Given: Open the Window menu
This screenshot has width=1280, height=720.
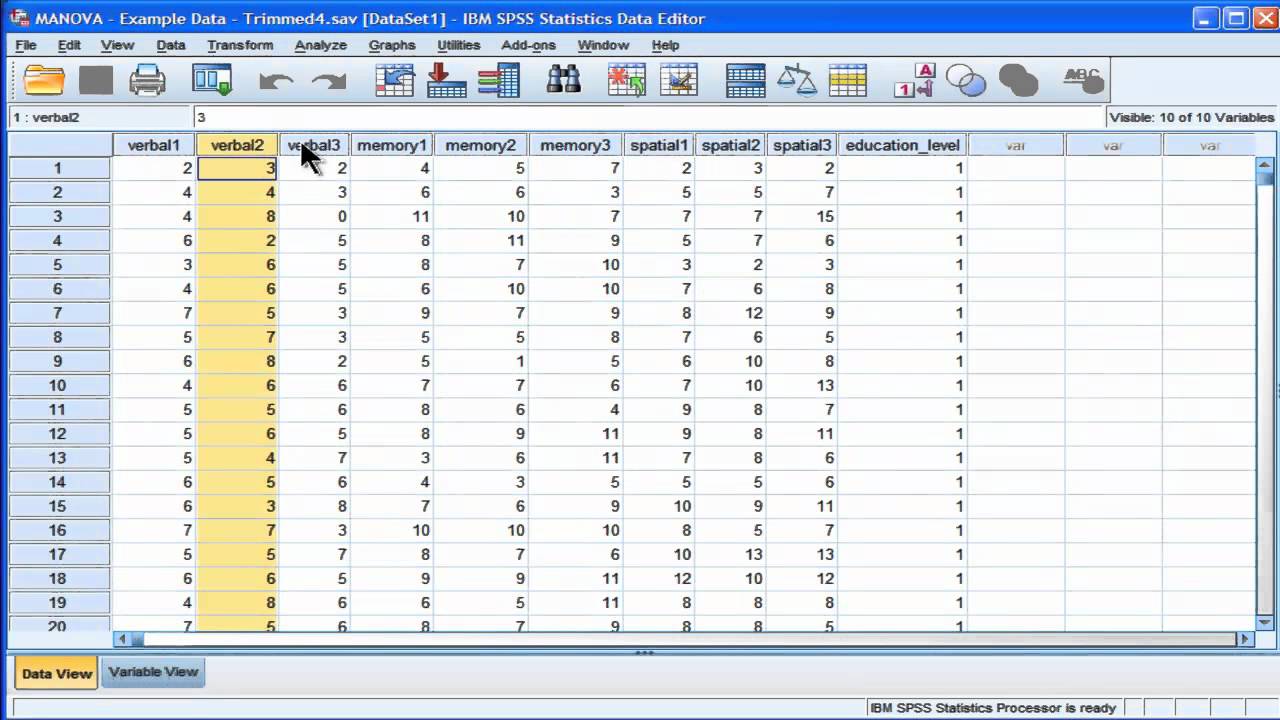Looking at the screenshot, I should point(603,45).
